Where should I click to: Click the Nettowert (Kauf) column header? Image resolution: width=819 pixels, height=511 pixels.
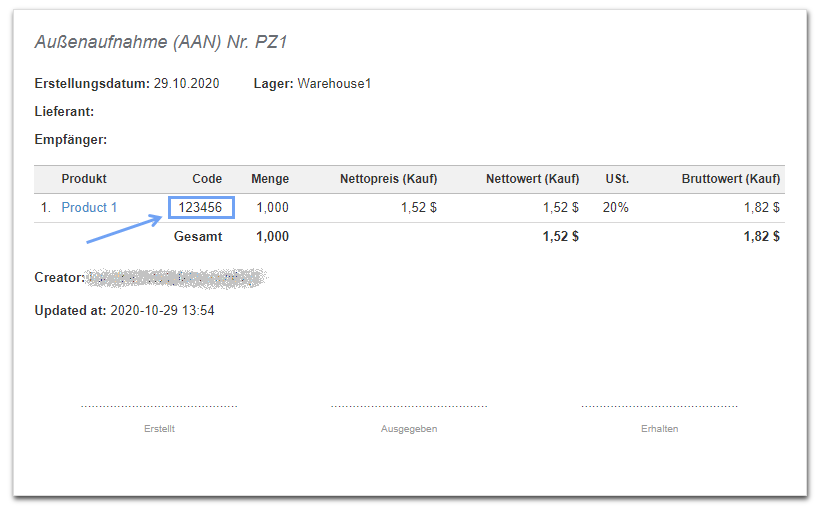click(533, 179)
